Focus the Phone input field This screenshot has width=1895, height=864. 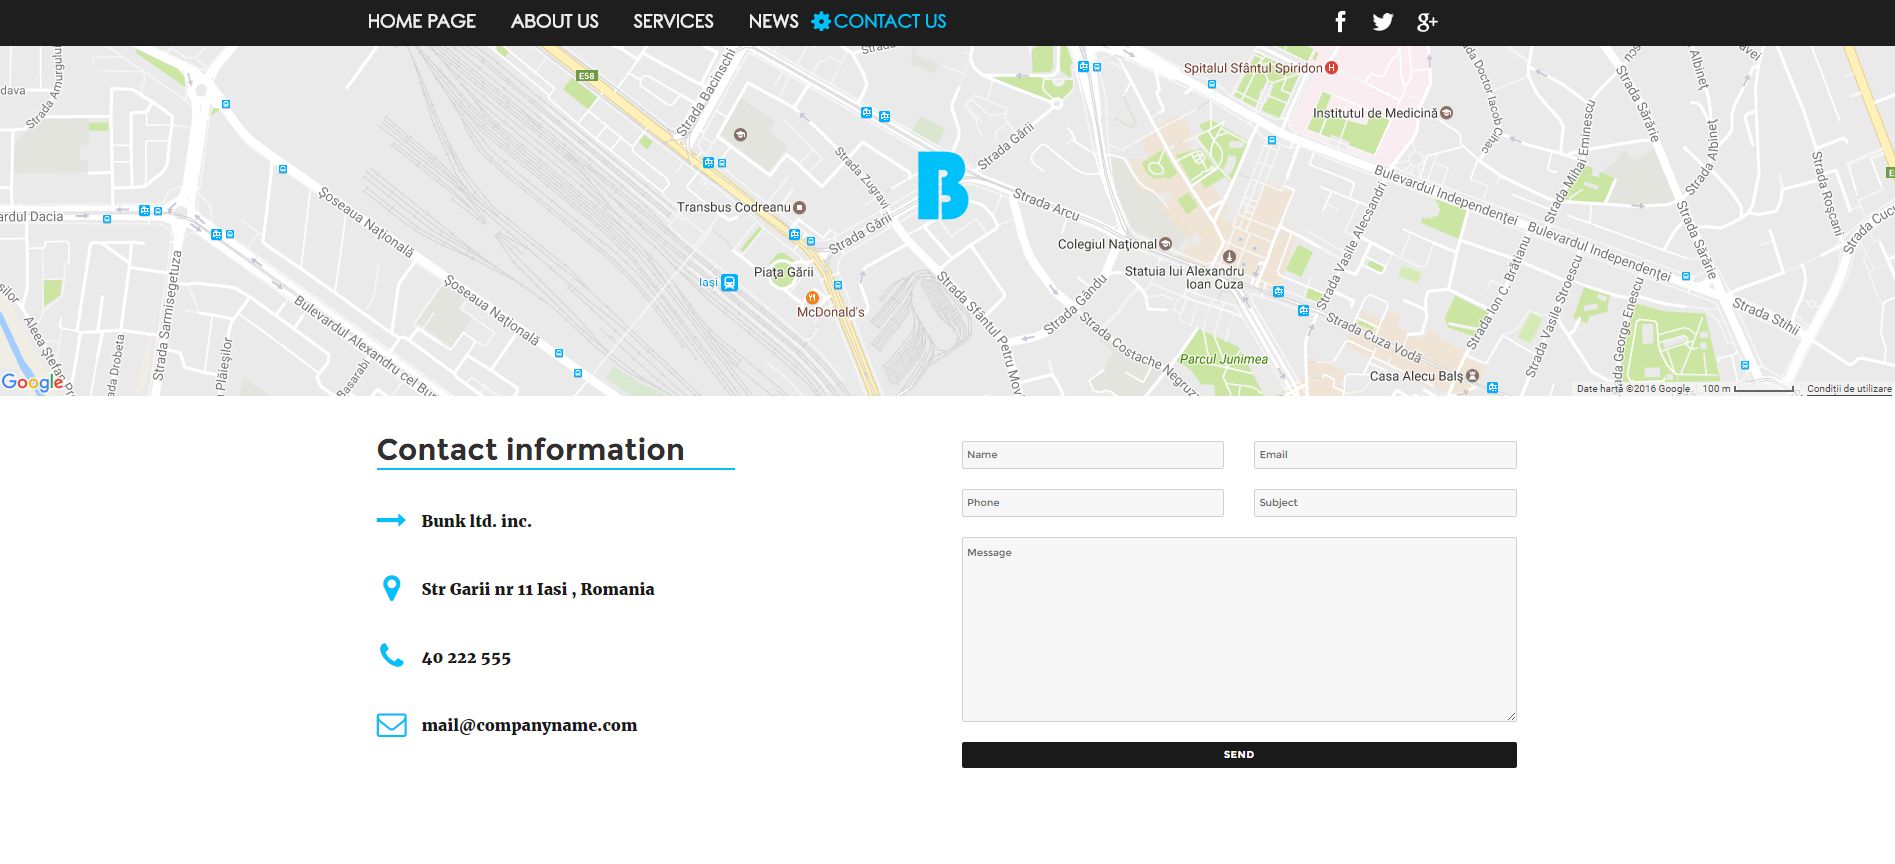click(x=1093, y=503)
